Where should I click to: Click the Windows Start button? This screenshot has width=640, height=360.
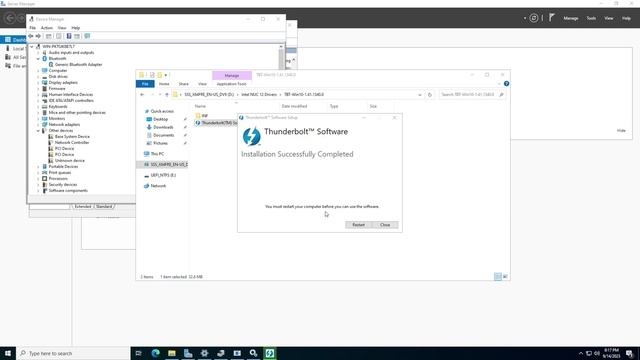(x=8, y=353)
